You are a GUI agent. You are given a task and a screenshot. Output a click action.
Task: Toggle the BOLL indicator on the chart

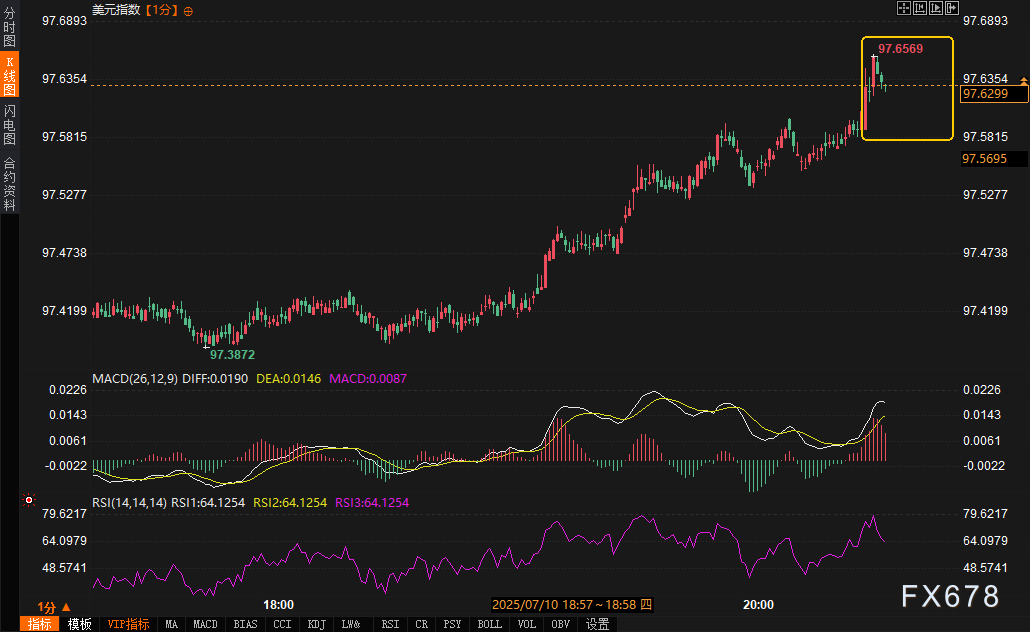[490, 624]
